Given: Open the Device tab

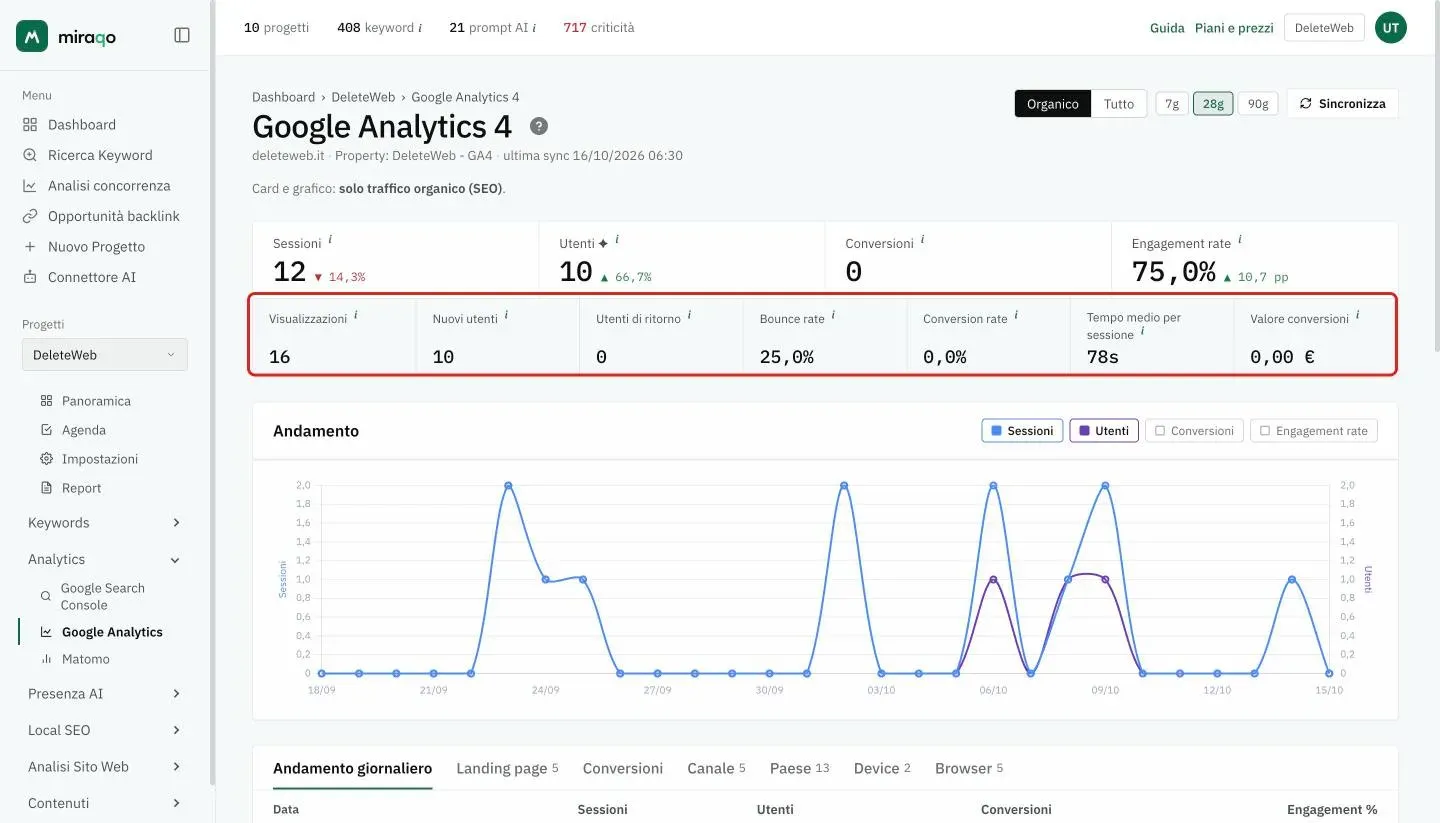Looking at the screenshot, I should pos(882,768).
